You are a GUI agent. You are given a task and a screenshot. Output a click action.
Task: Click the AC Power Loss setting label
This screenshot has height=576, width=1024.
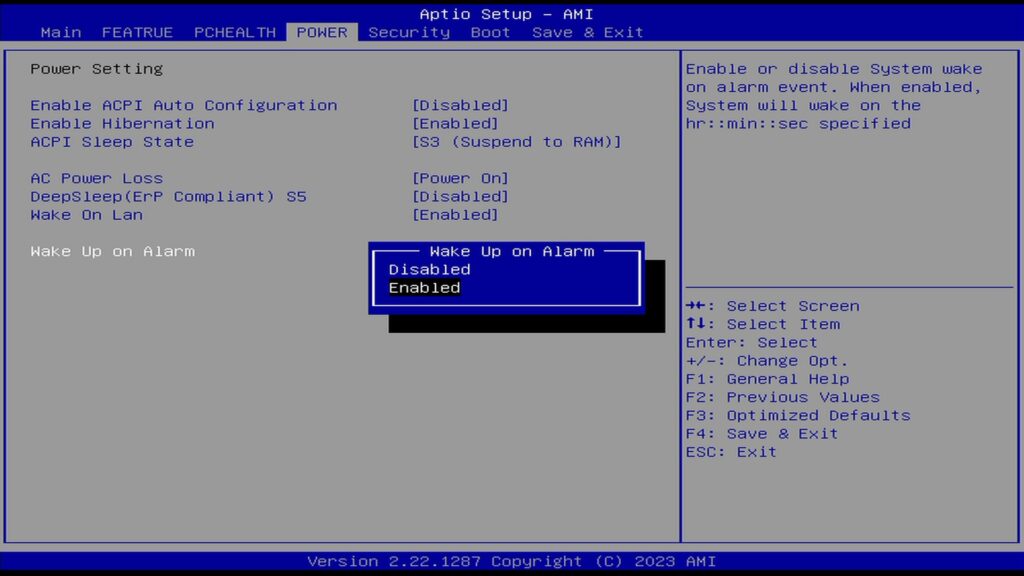(96, 178)
